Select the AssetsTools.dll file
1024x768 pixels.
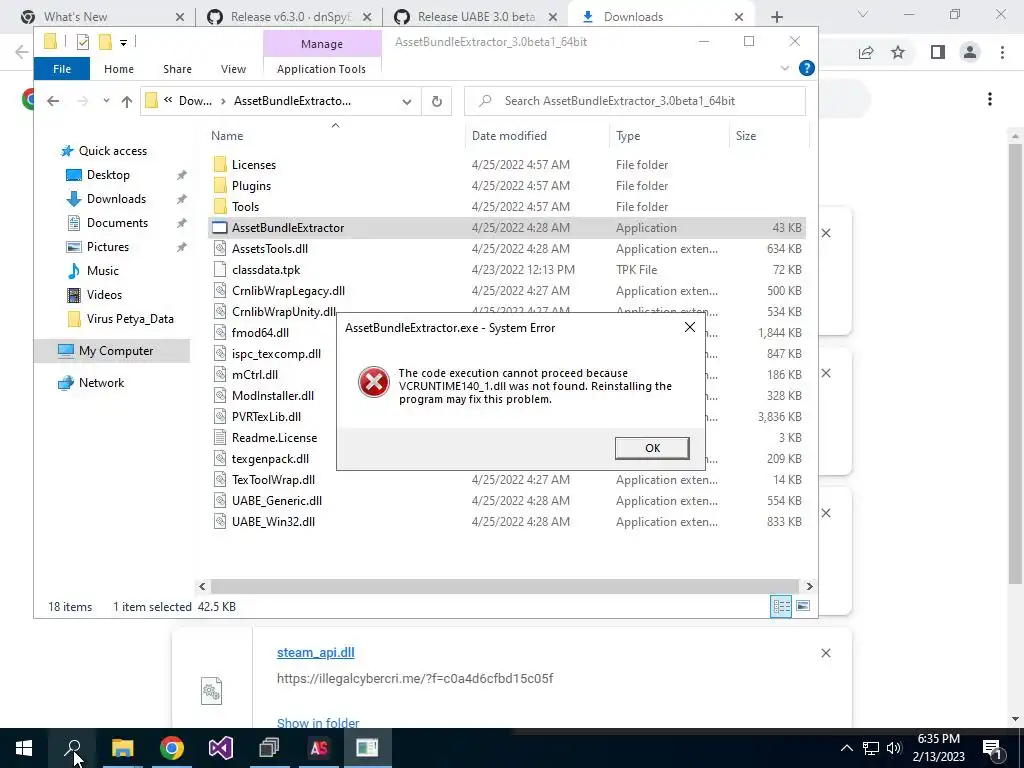pos(507,249)
